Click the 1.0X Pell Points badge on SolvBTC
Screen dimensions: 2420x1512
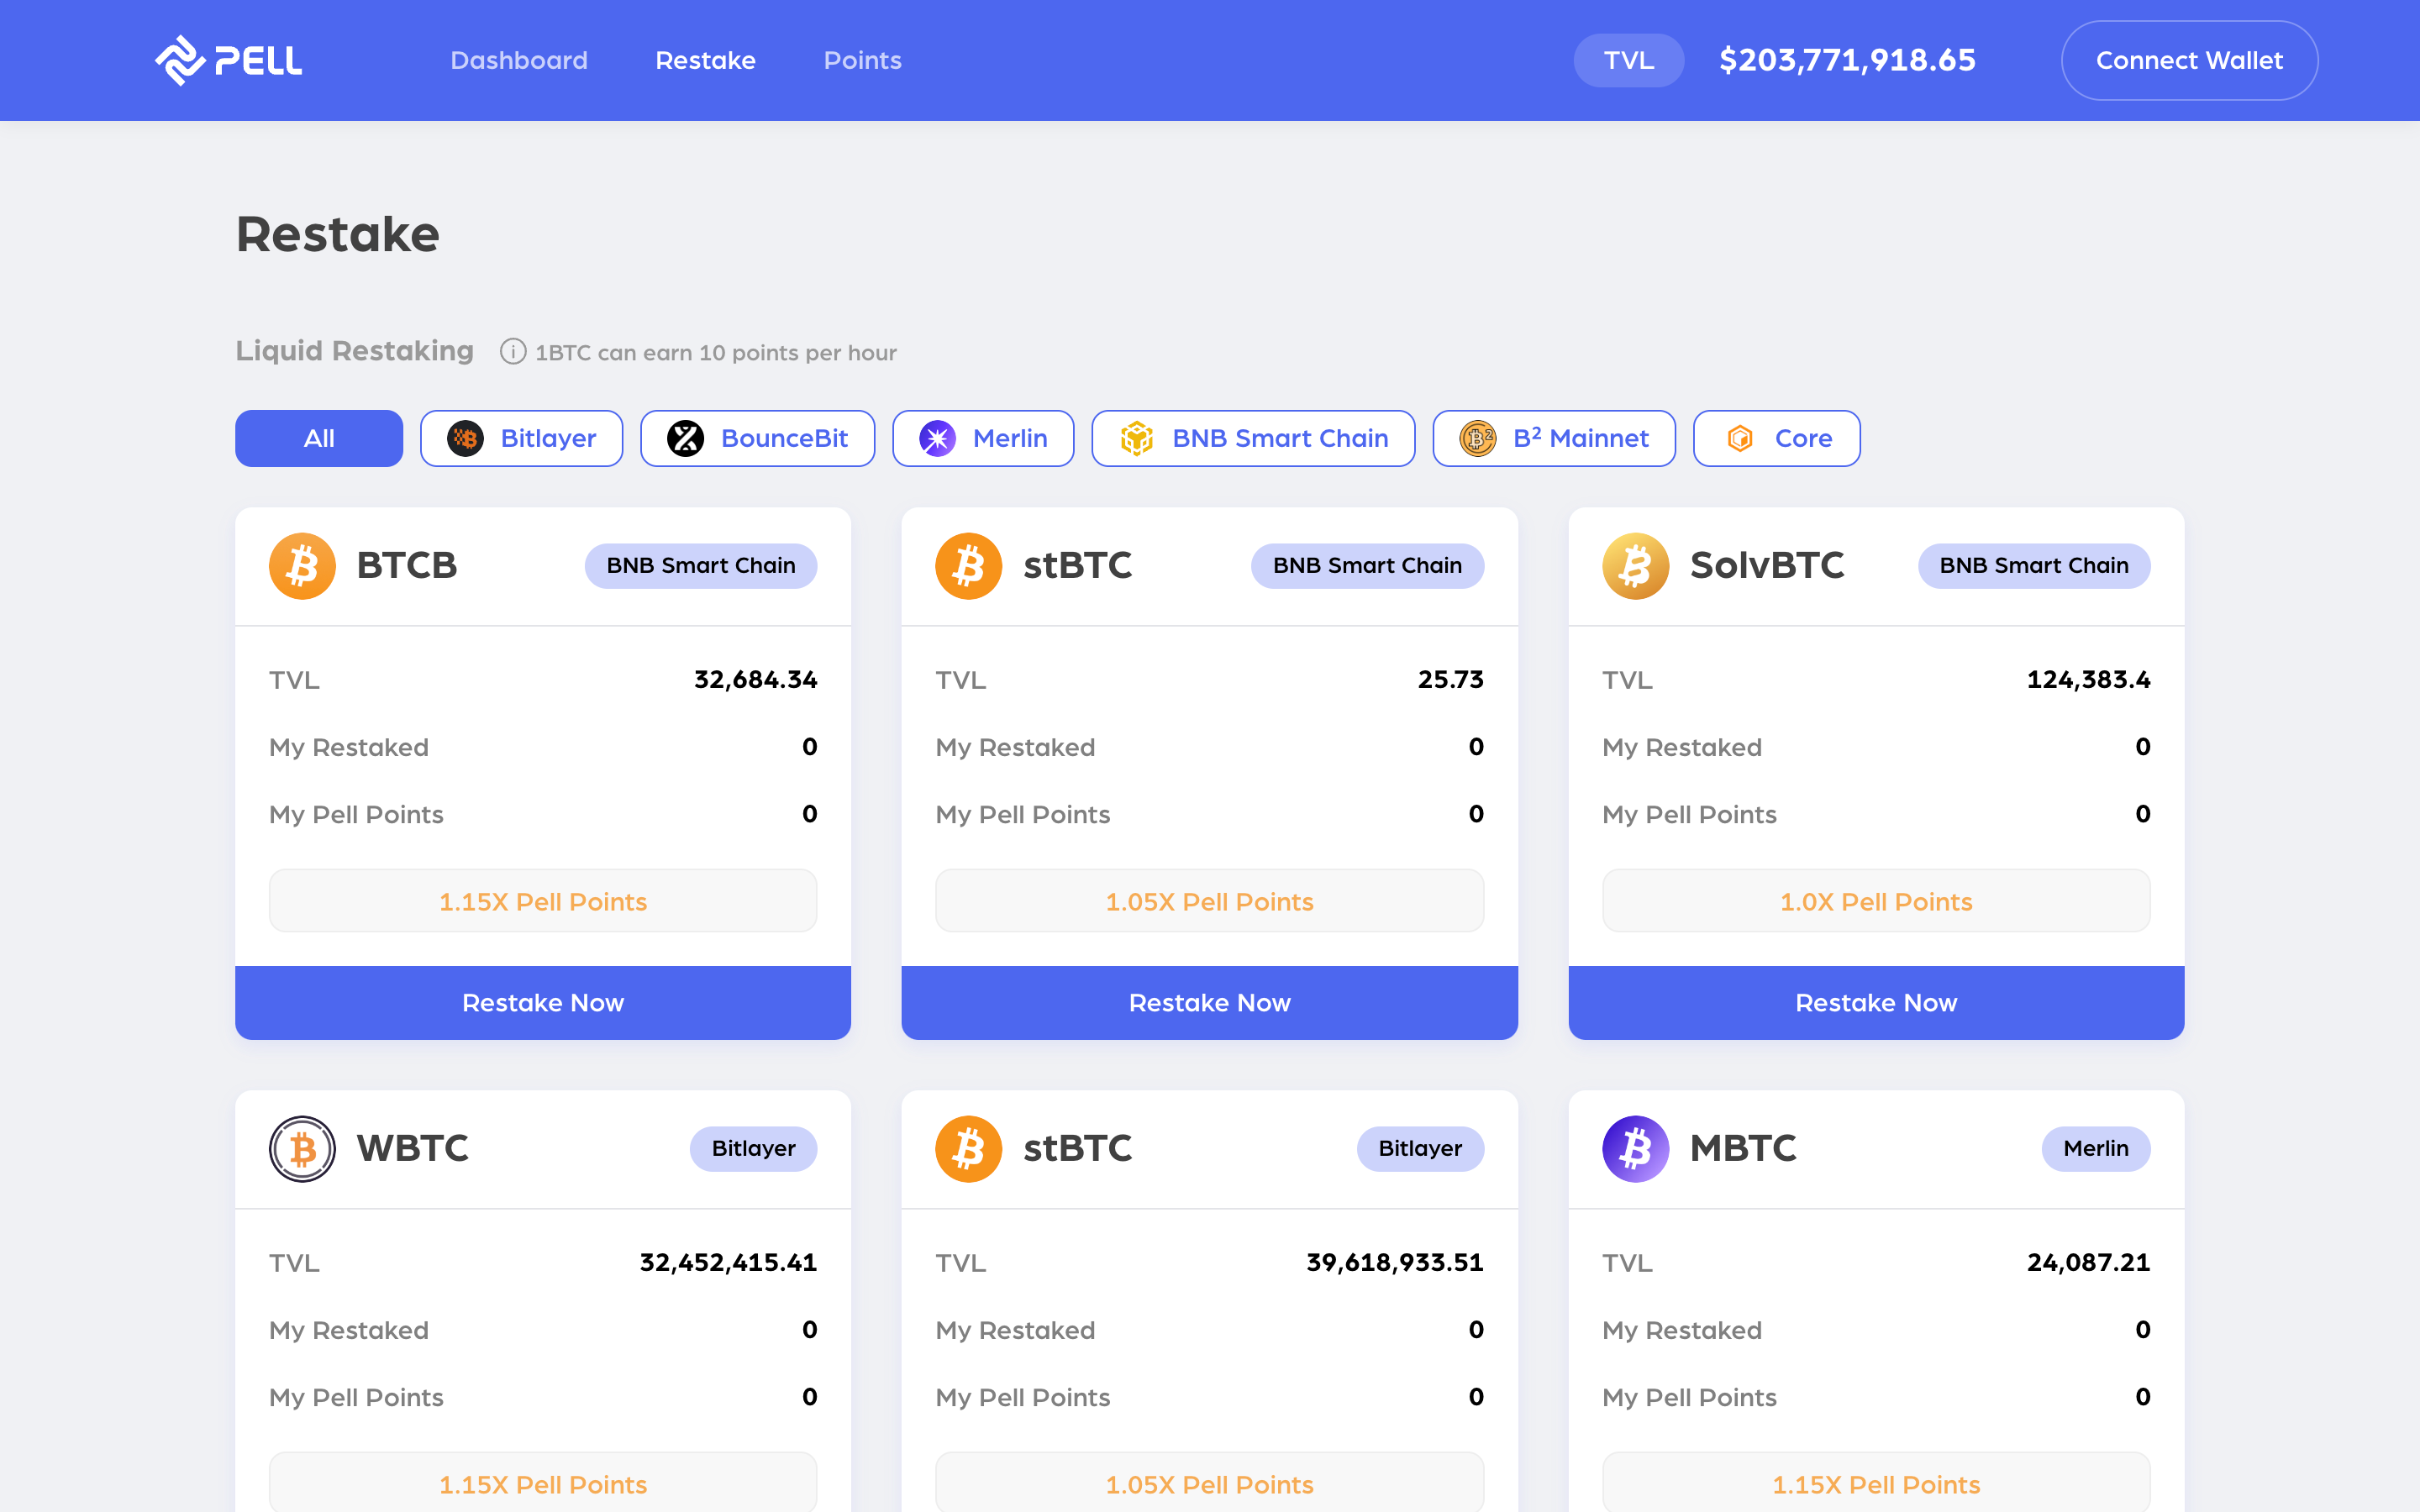click(1875, 901)
